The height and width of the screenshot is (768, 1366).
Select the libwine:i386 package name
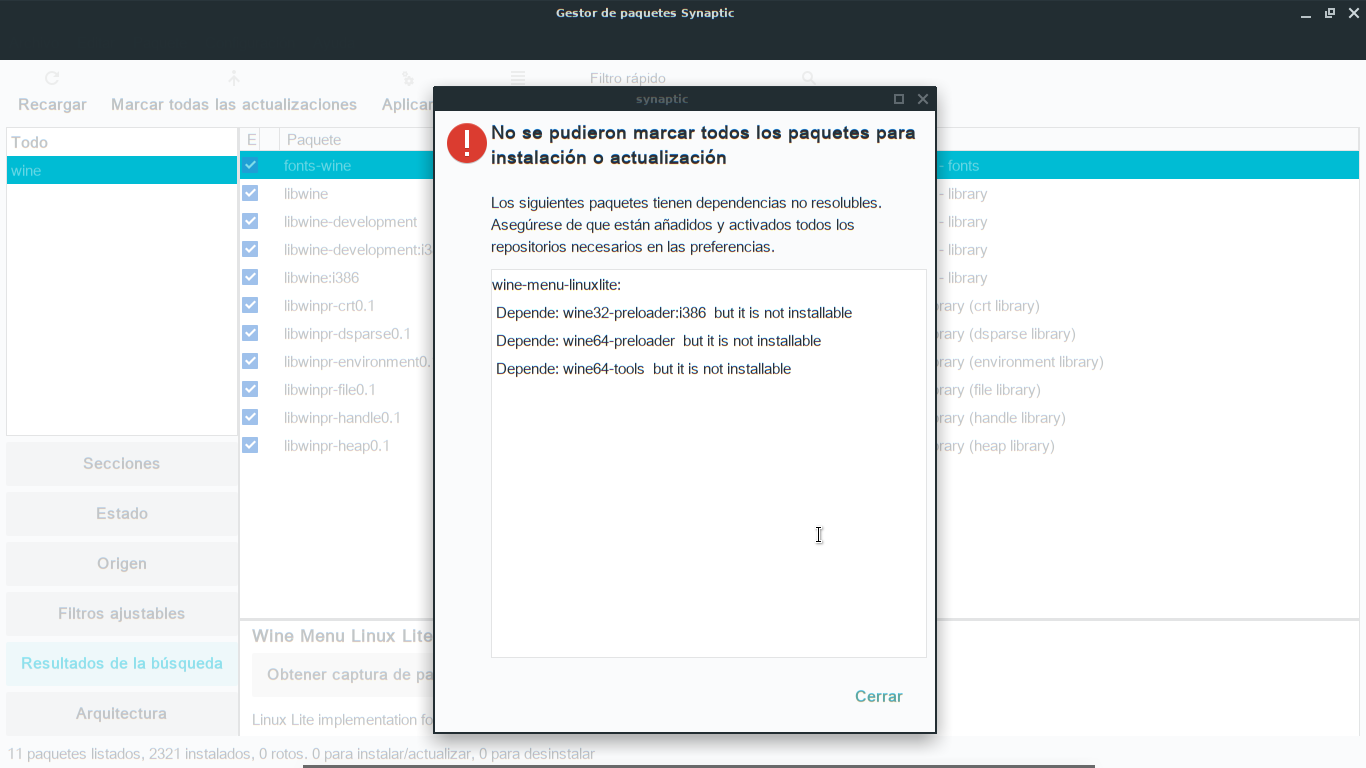321,277
